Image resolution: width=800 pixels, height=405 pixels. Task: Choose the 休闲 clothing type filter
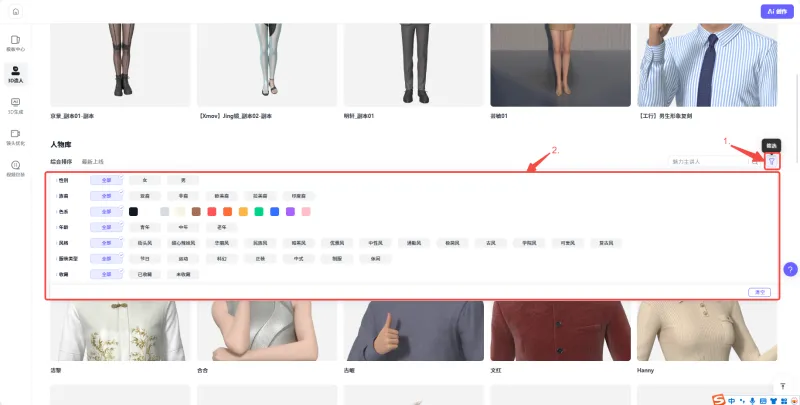point(376,259)
